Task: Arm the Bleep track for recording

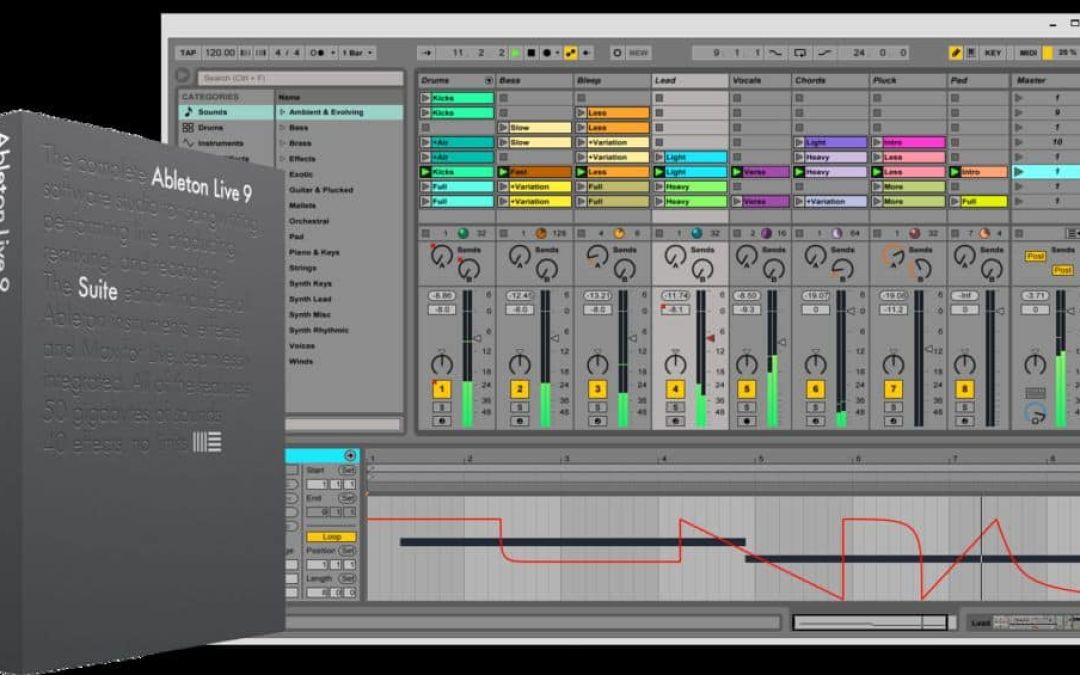Action: (x=597, y=421)
